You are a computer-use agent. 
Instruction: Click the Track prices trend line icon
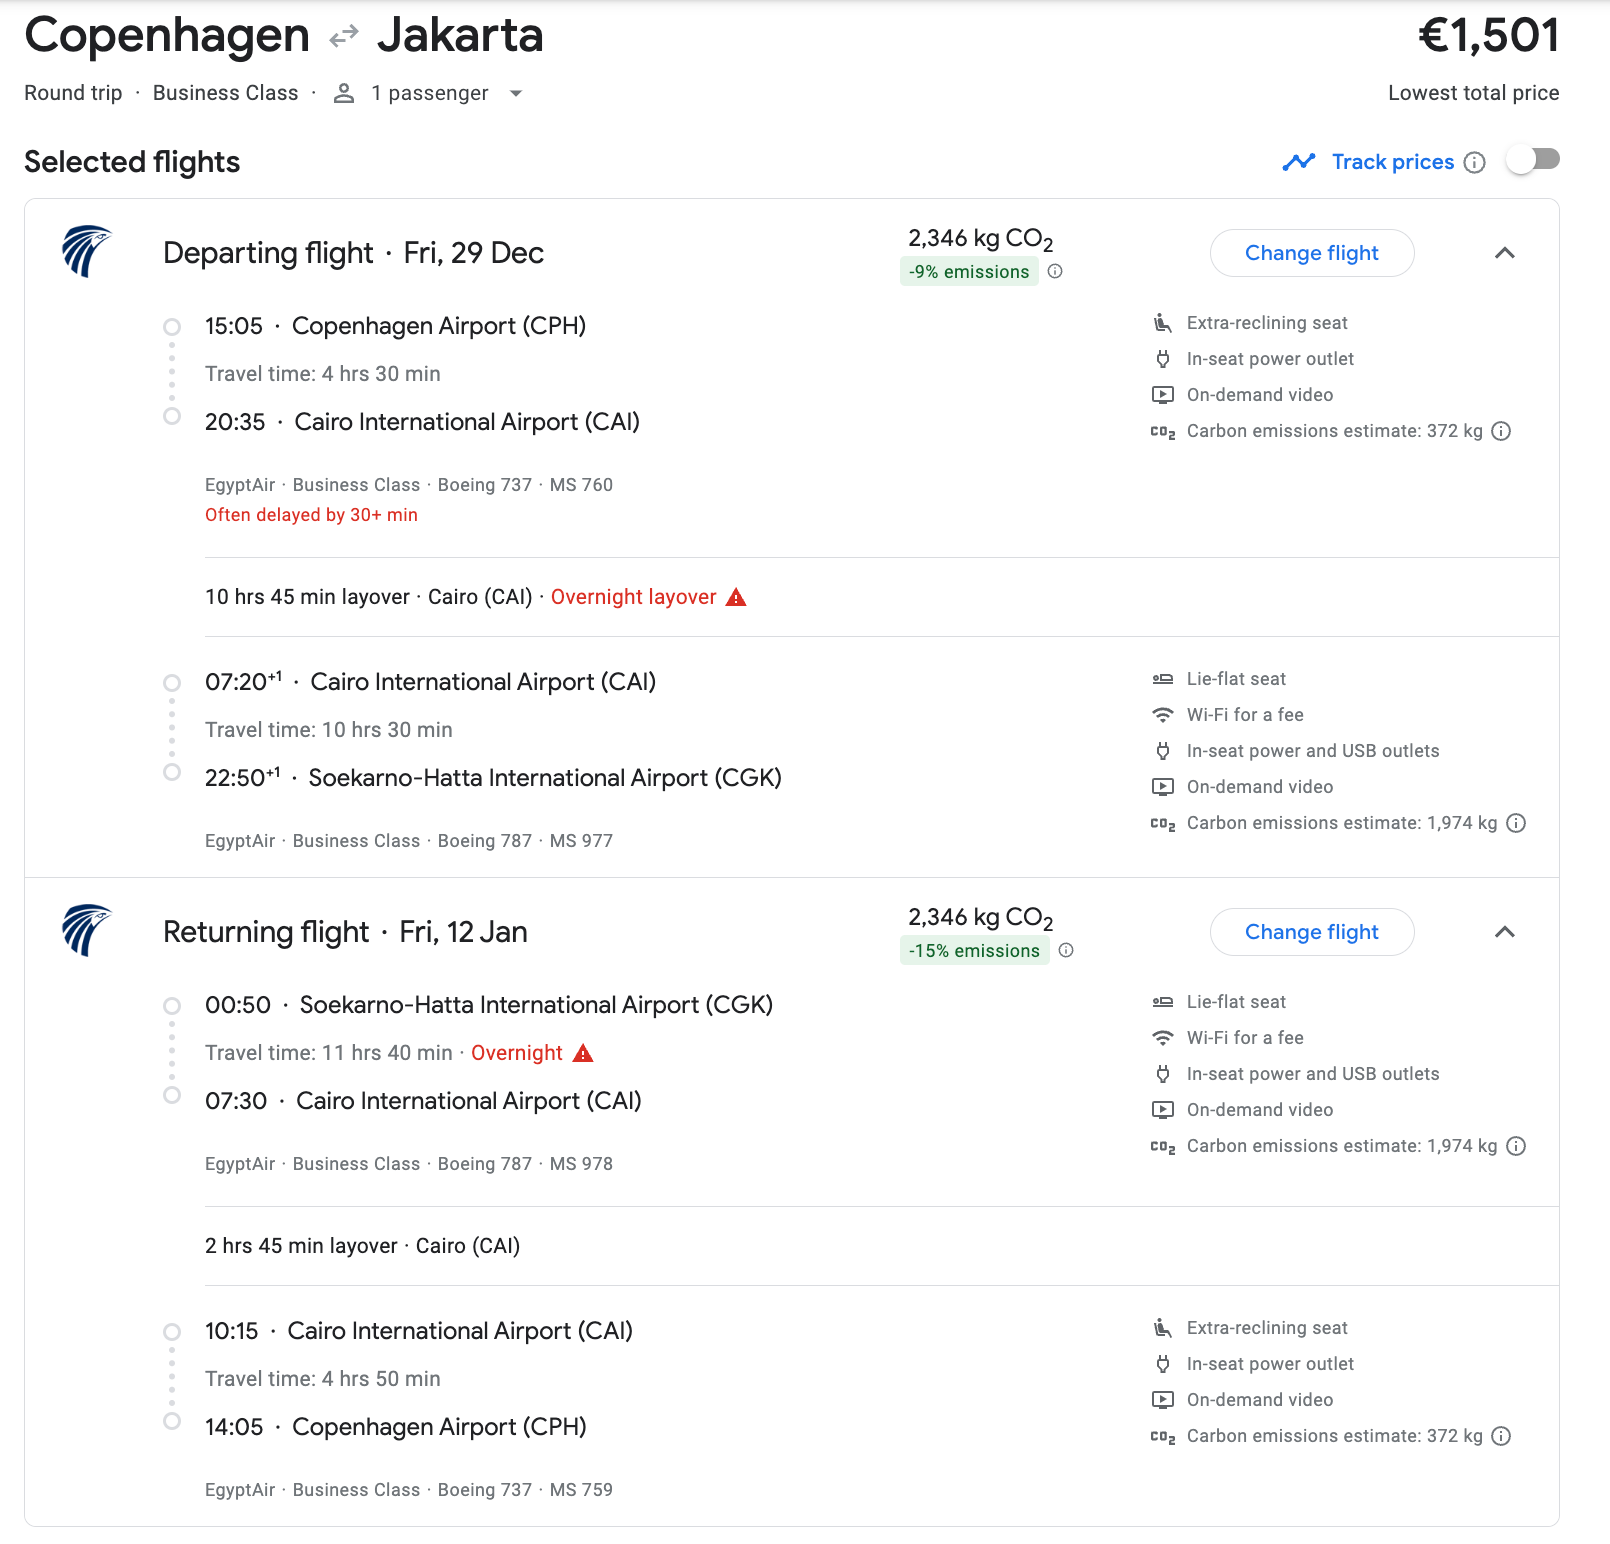[1298, 162]
